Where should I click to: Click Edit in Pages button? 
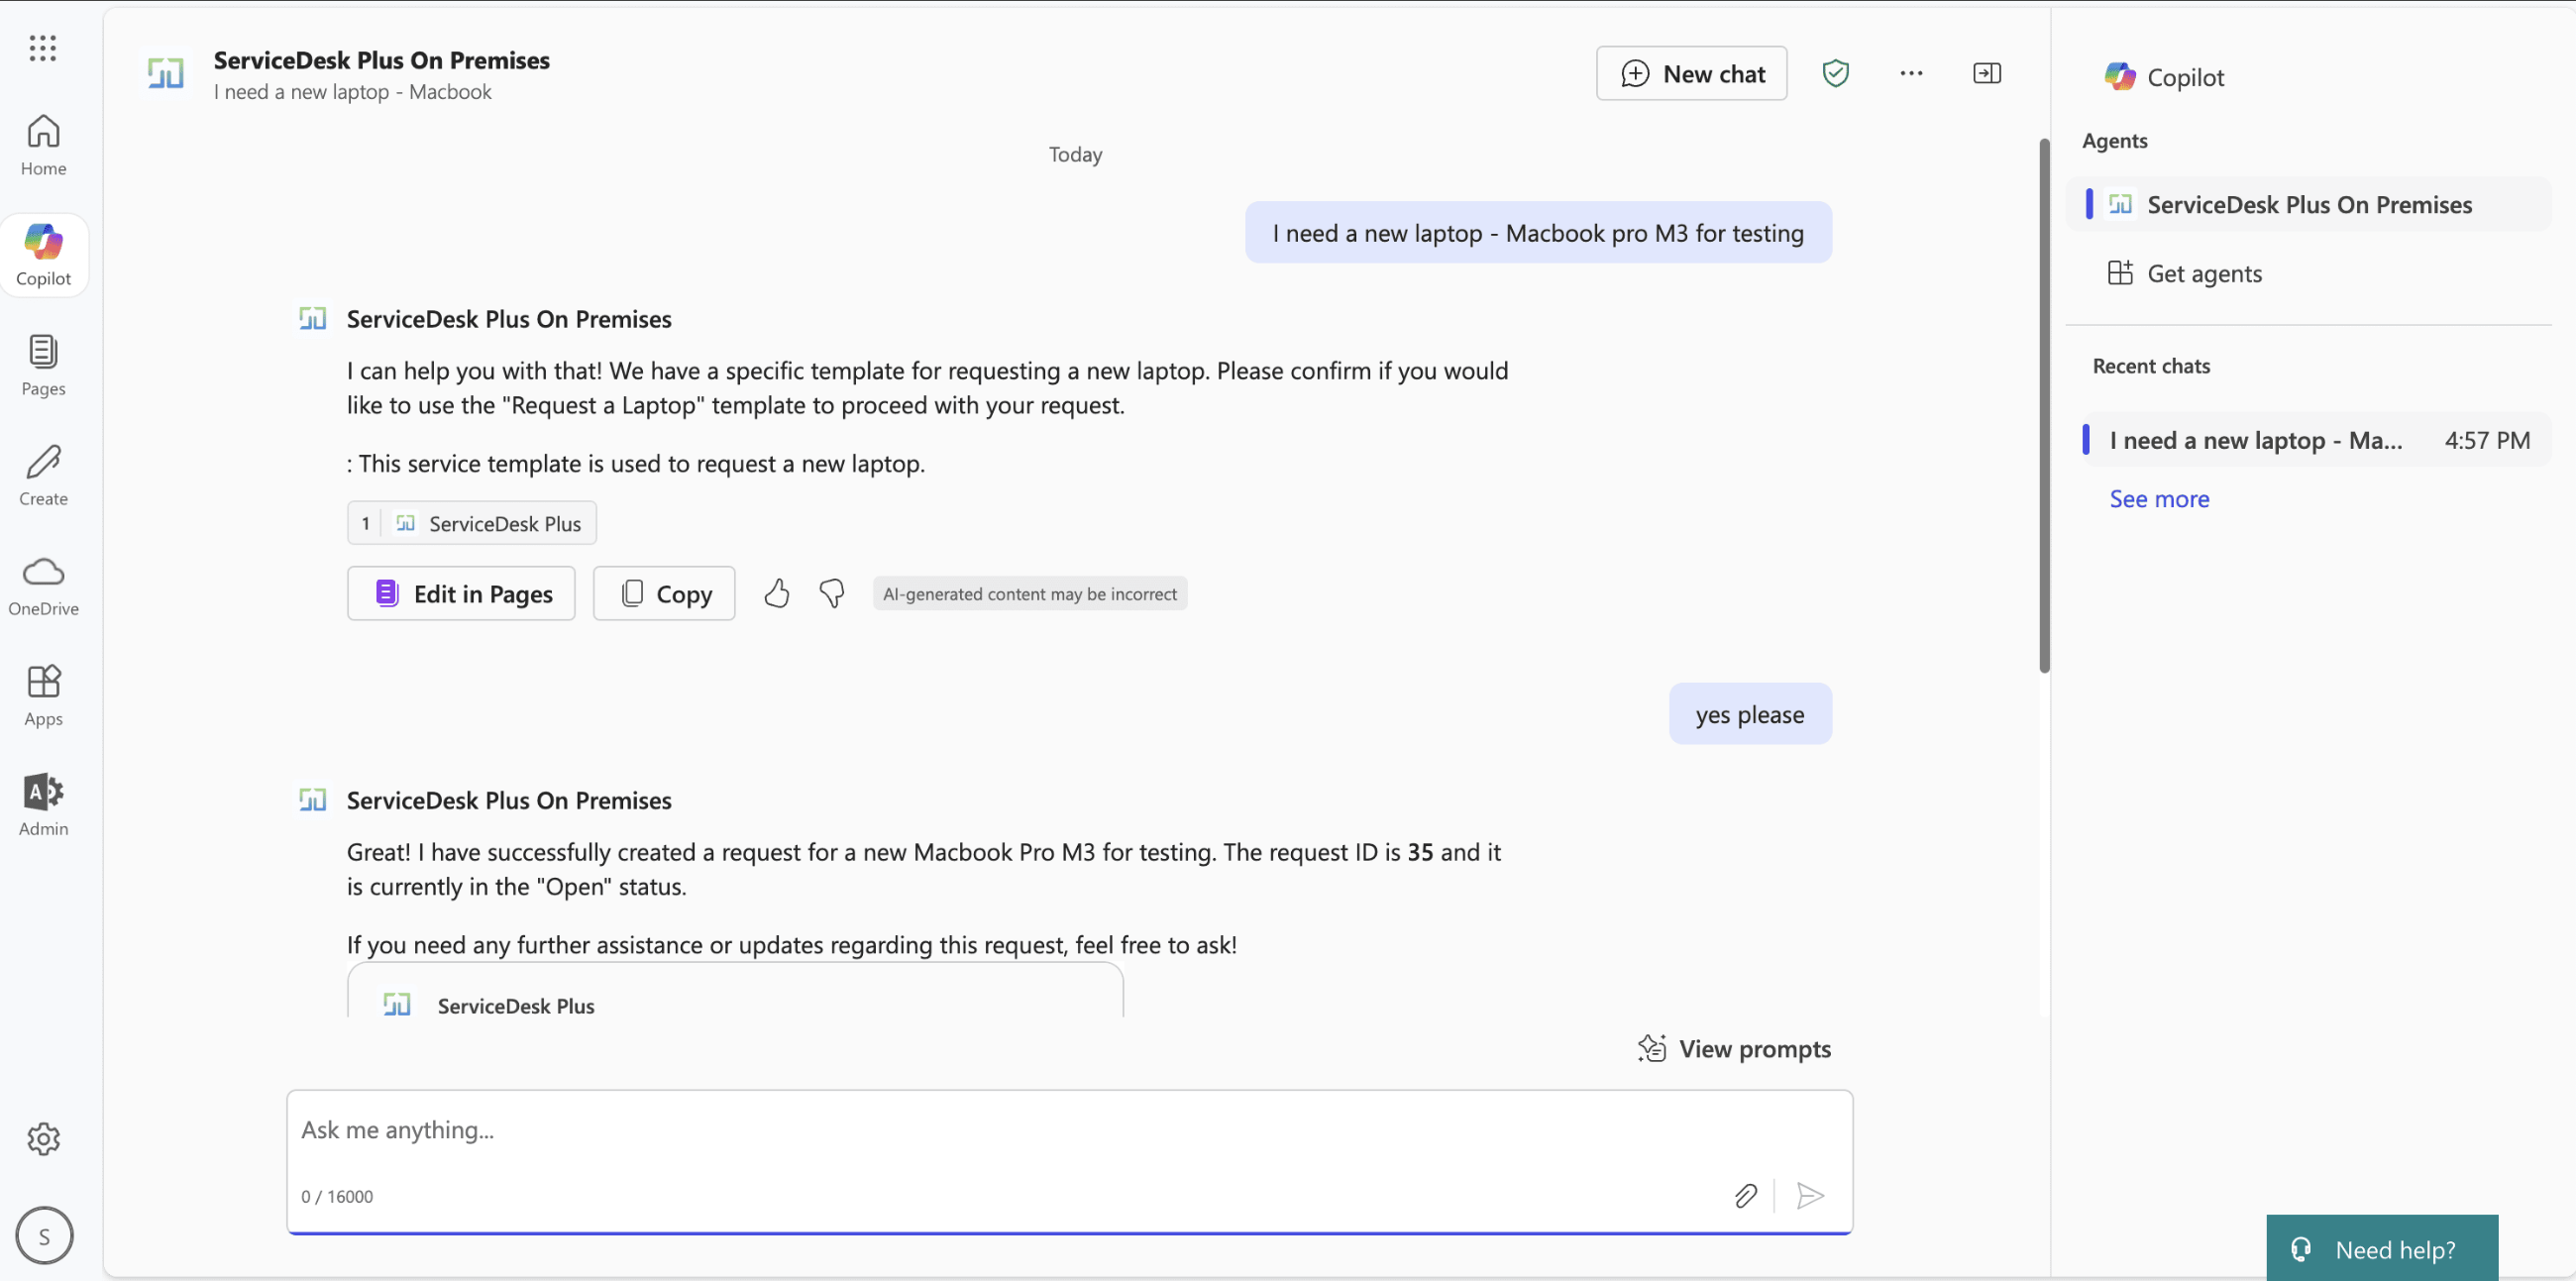pyautogui.click(x=461, y=594)
